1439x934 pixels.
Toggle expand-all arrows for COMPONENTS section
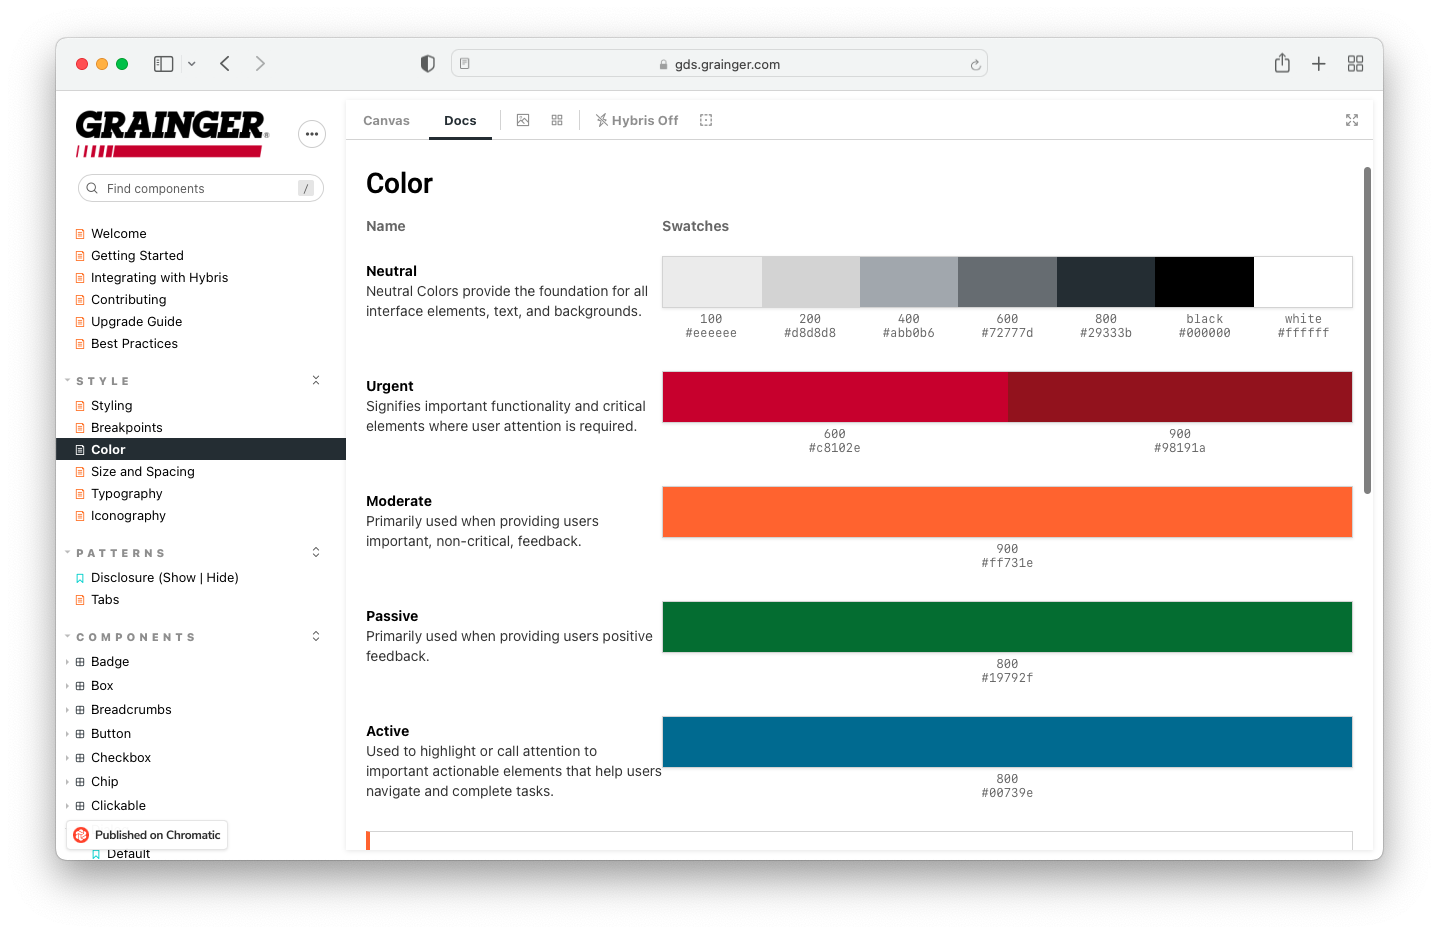(316, 636)
